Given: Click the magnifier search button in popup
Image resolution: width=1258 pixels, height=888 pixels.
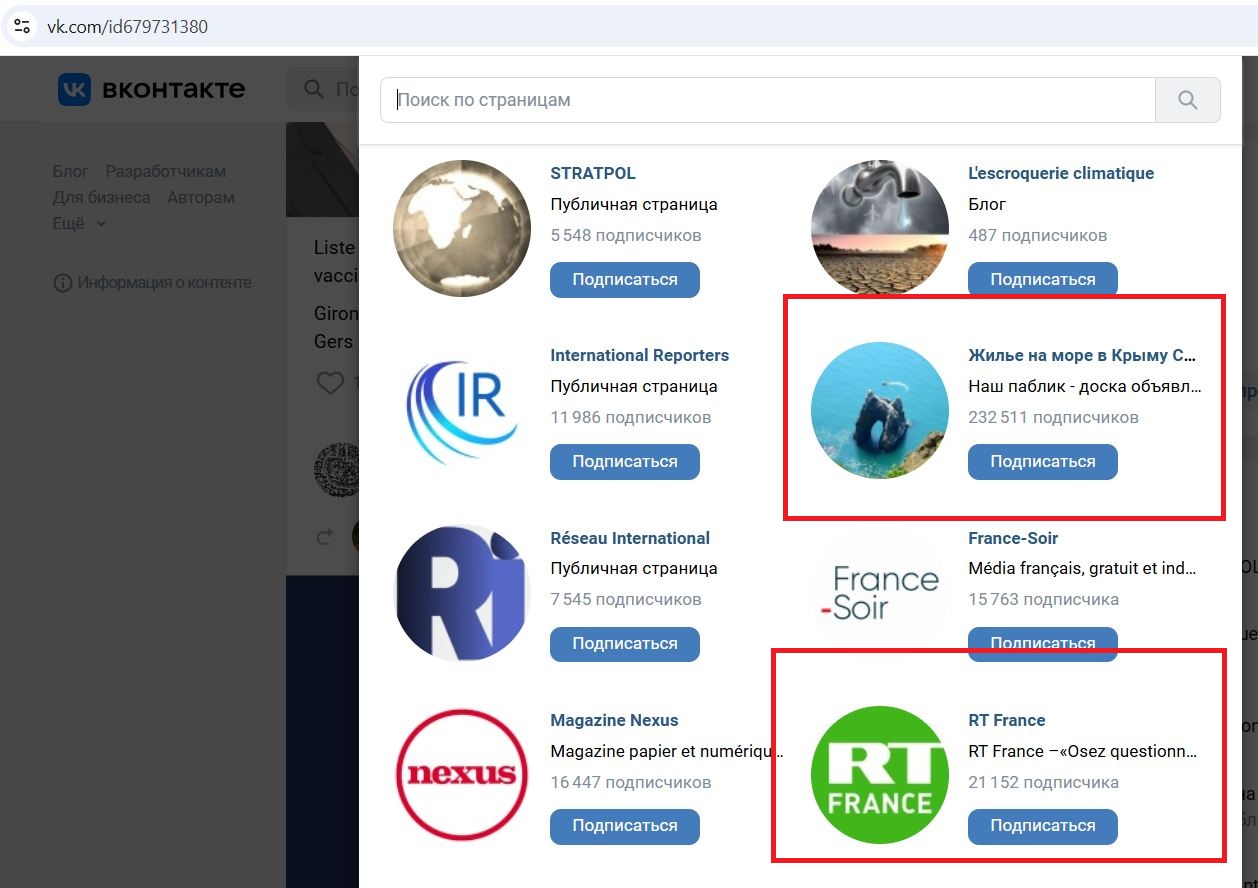Looking at the screenshot, I should tap(1187, 100).
